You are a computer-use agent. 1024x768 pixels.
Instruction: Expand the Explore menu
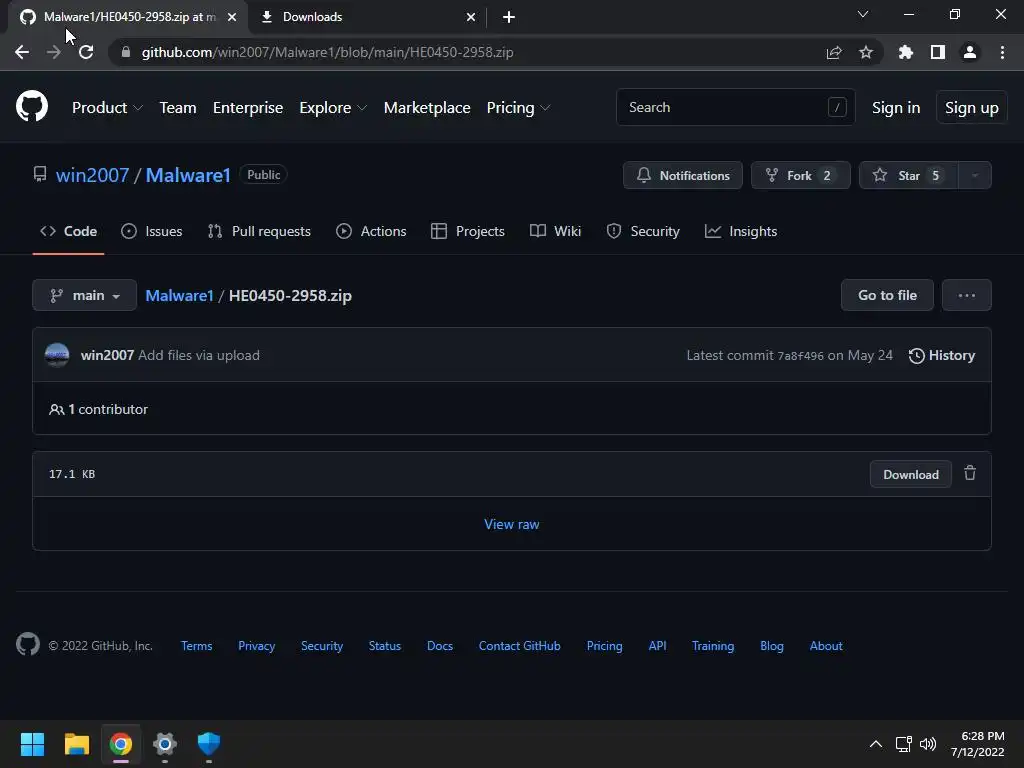tap(333, 108)
